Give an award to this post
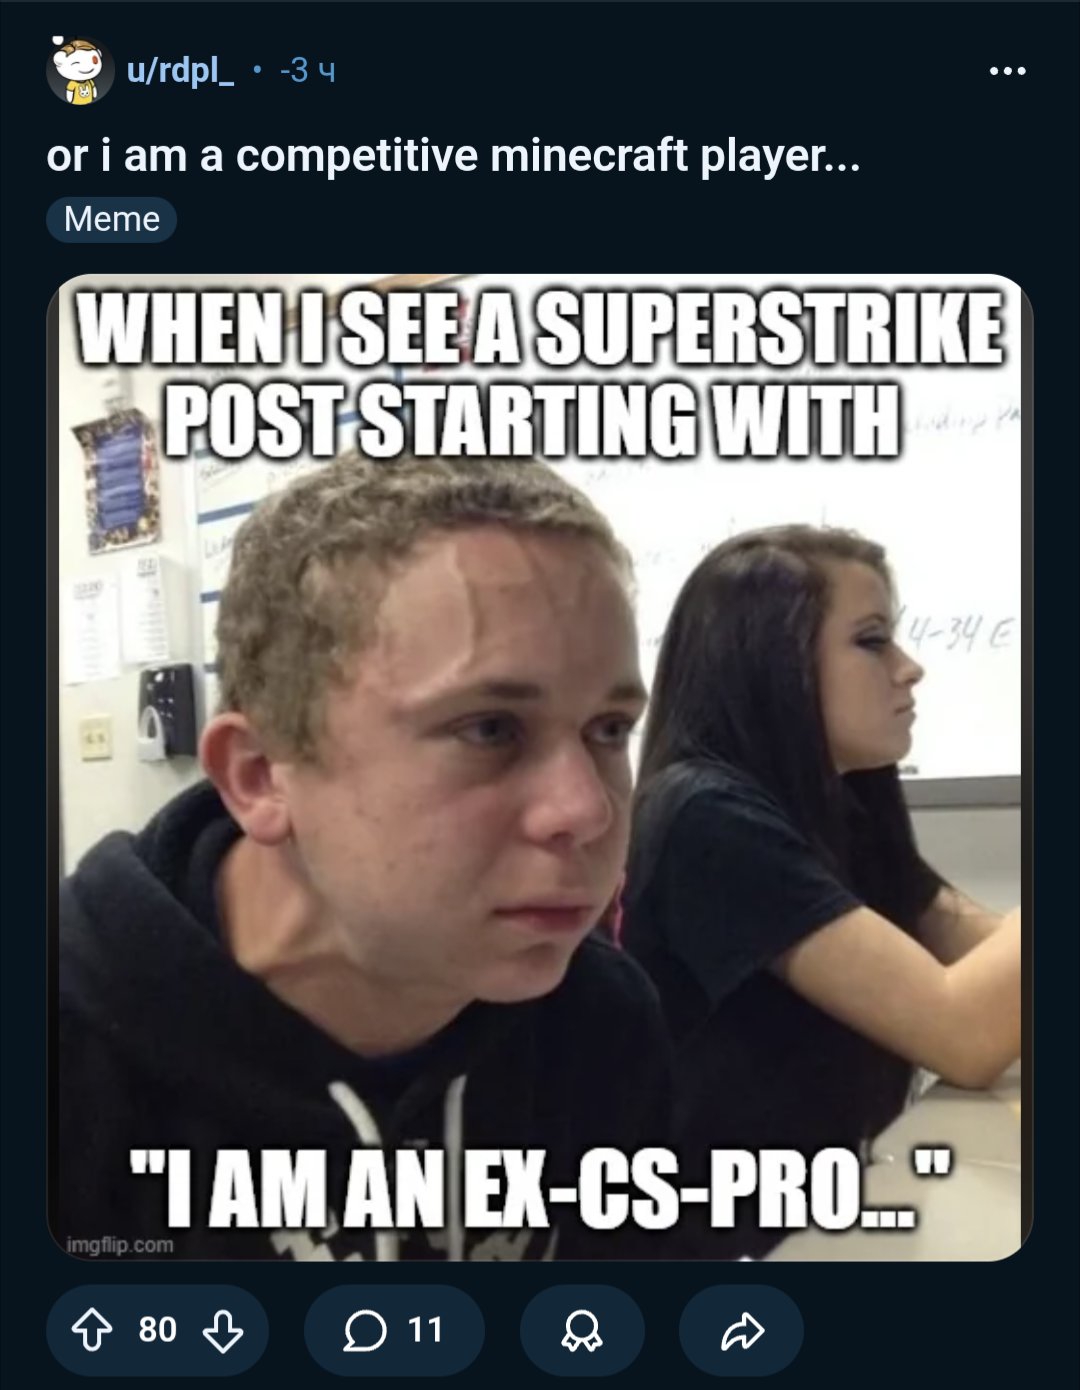The width and height of the screenshot is (1080, 1390). coord(582,1330)
